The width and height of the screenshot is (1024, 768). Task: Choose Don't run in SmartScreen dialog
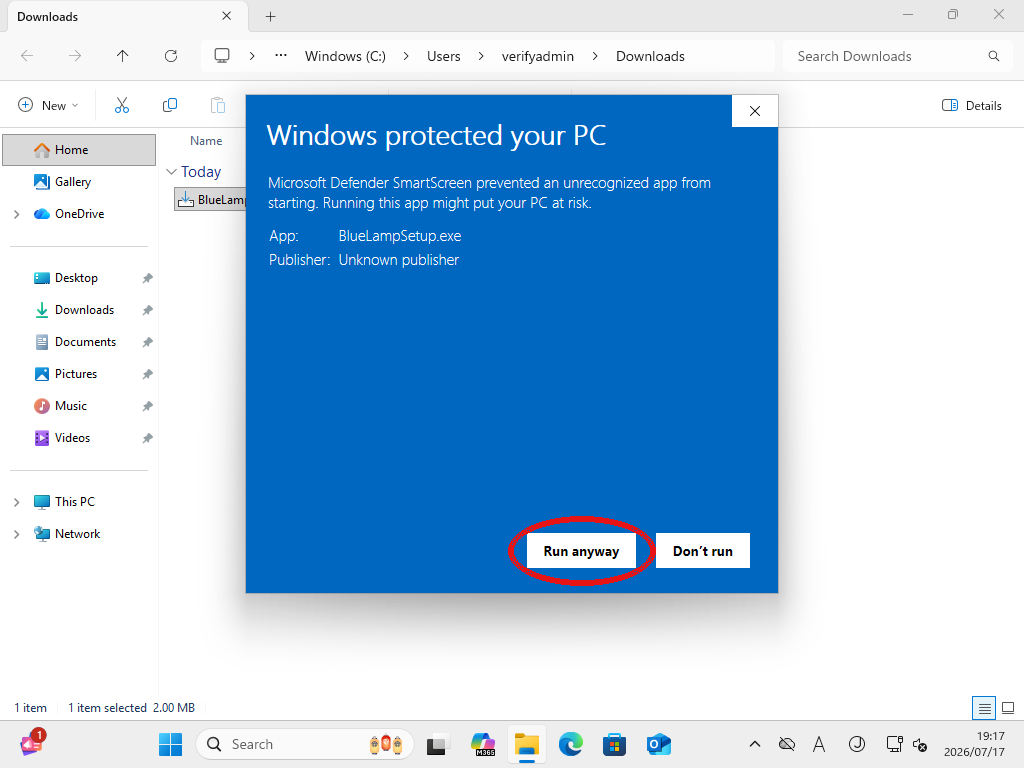703,551
